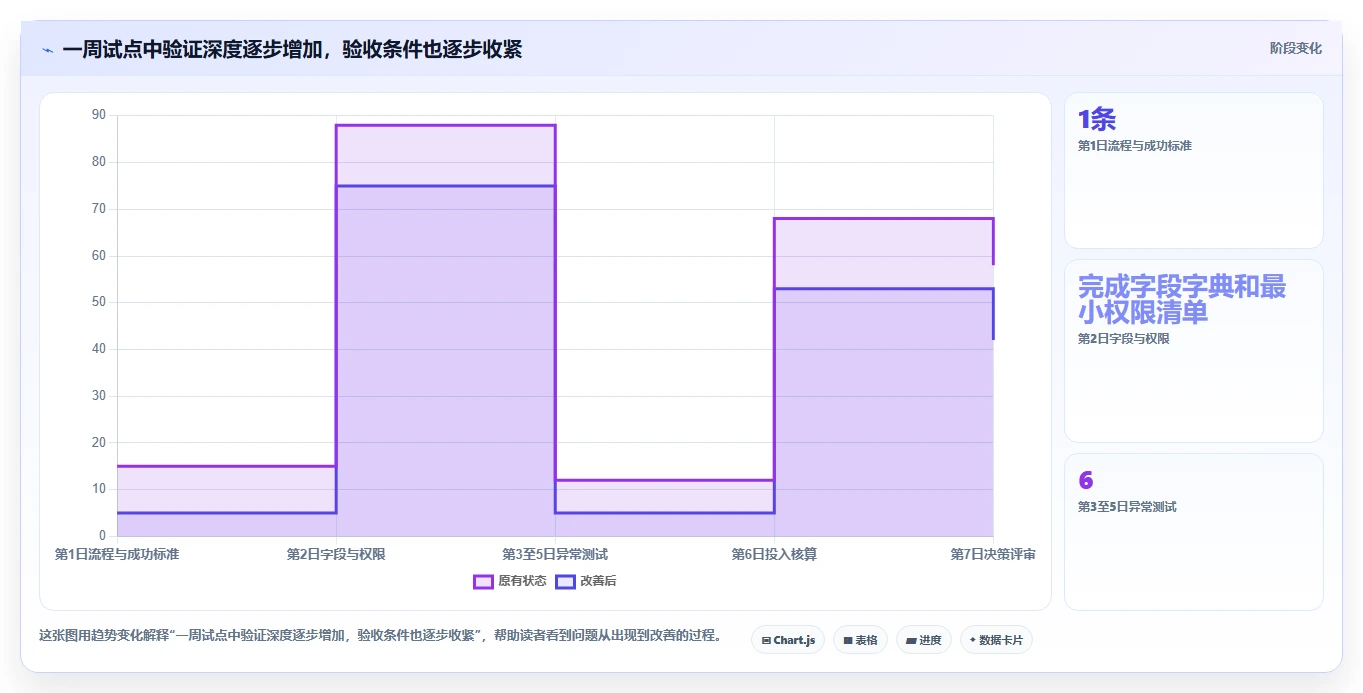Viewport: 1363px width, 693px height.
Task: Click the 数据卡片 tag
Action: (996, 640)
